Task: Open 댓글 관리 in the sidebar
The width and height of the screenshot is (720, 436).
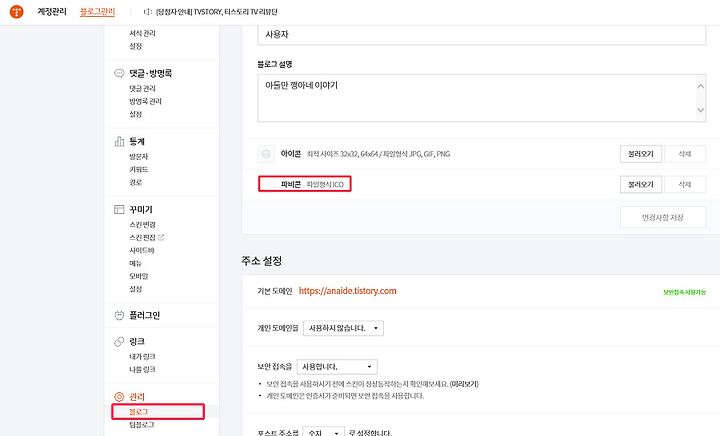Action: (142, 88)
